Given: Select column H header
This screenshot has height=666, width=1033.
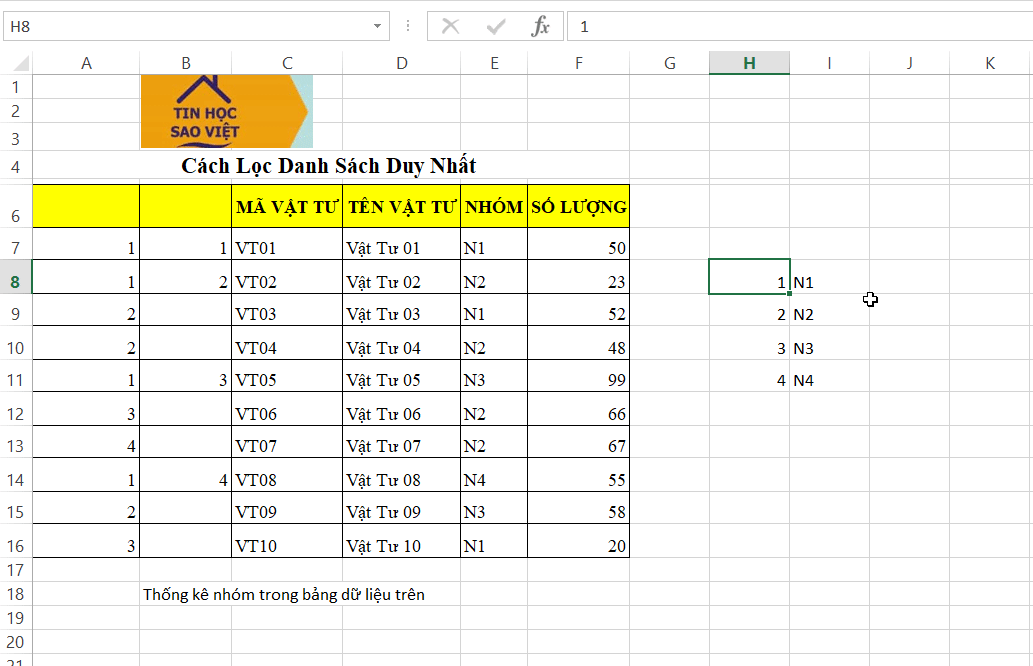Looking at the screenshot, I should click(x=749, y=63).
